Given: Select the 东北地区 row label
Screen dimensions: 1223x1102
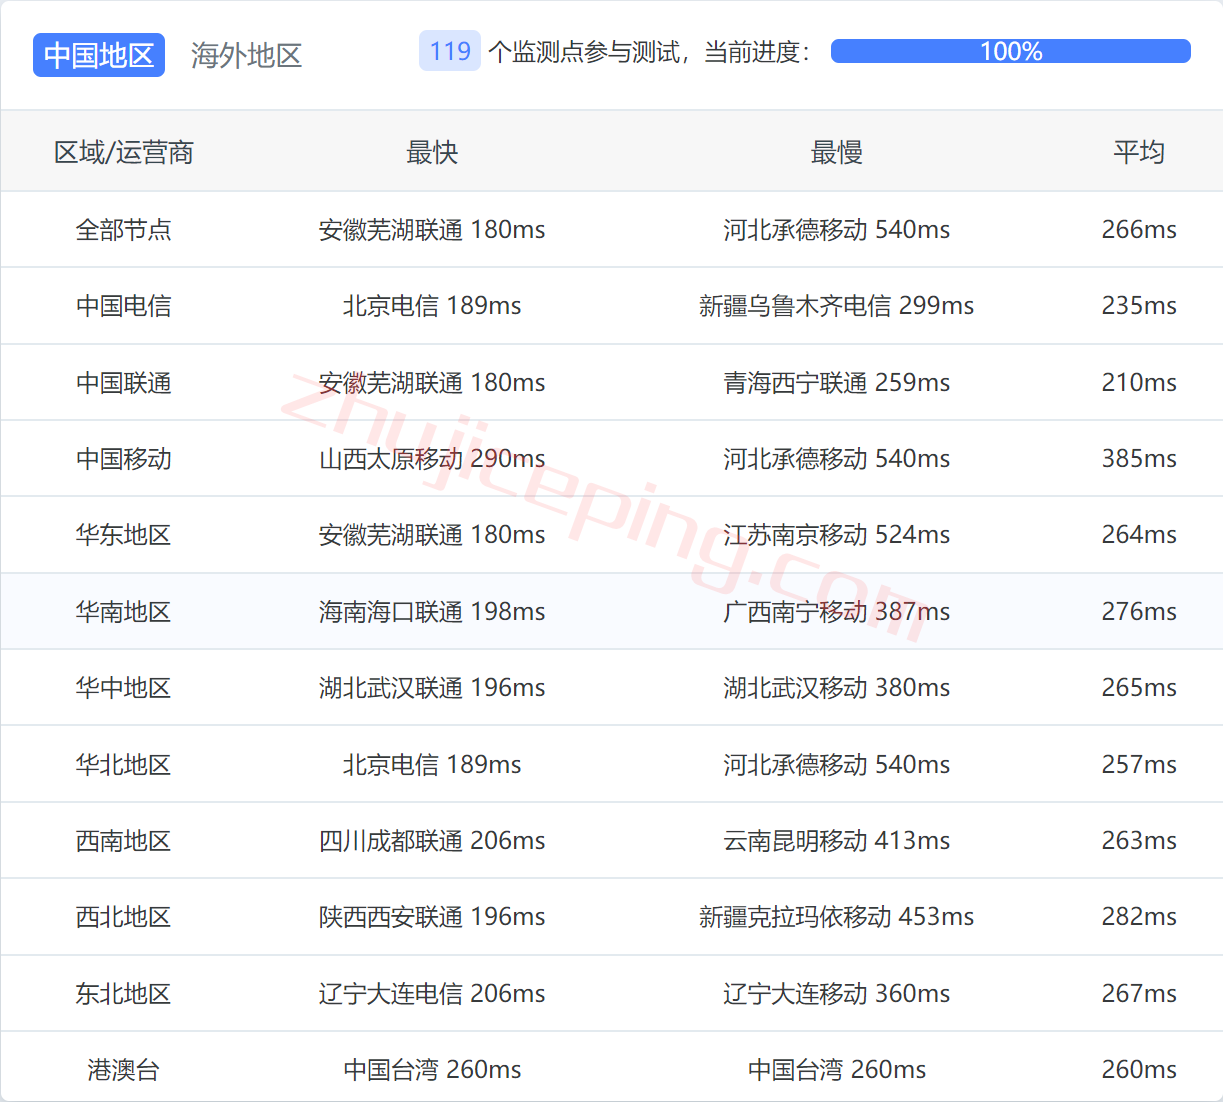Looking at the screenshot, I should [124, 993].
